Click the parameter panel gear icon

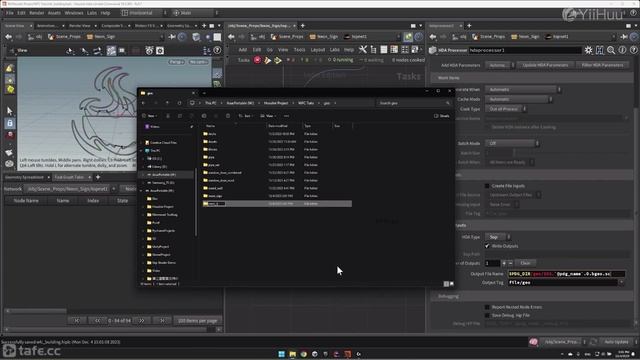588,50
